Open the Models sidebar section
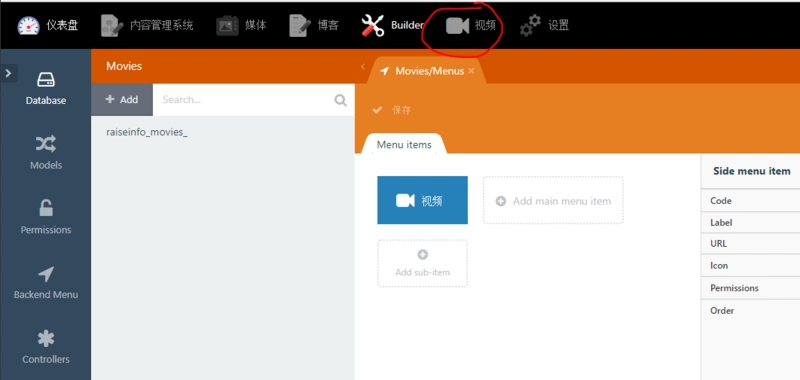Screen dimensions: 800x380 46,153
